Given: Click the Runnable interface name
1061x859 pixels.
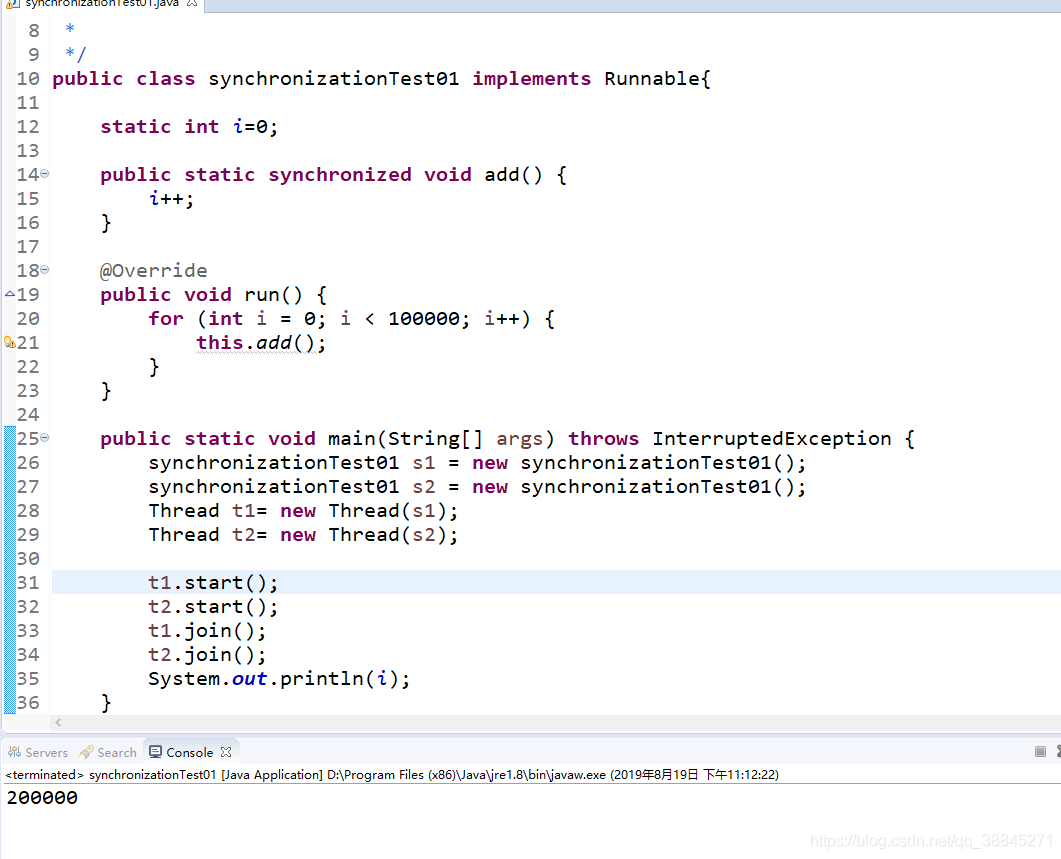Looking at the screenshot, I should pos(652,79).
